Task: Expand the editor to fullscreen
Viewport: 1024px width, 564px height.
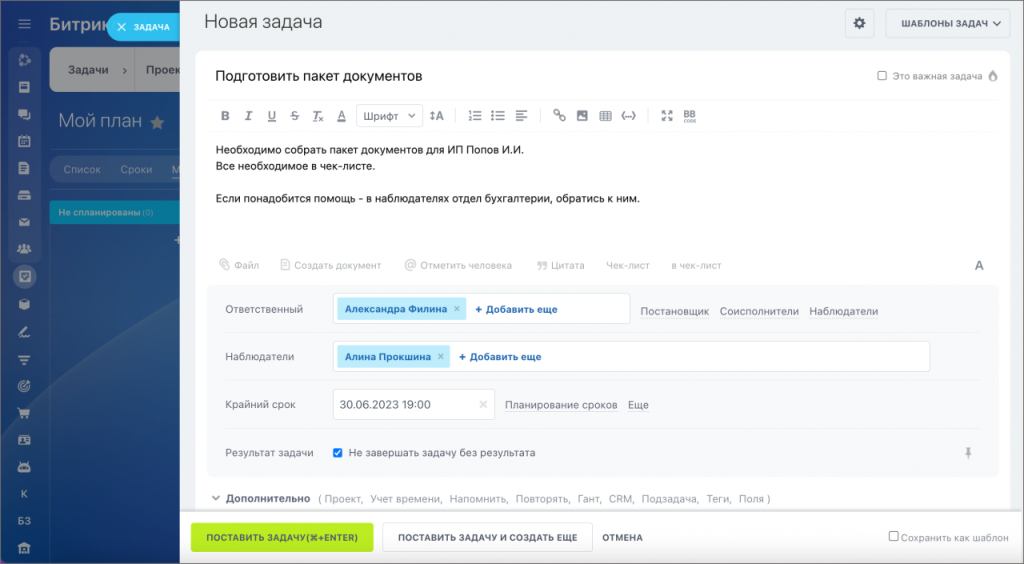Action: point(667,116)
